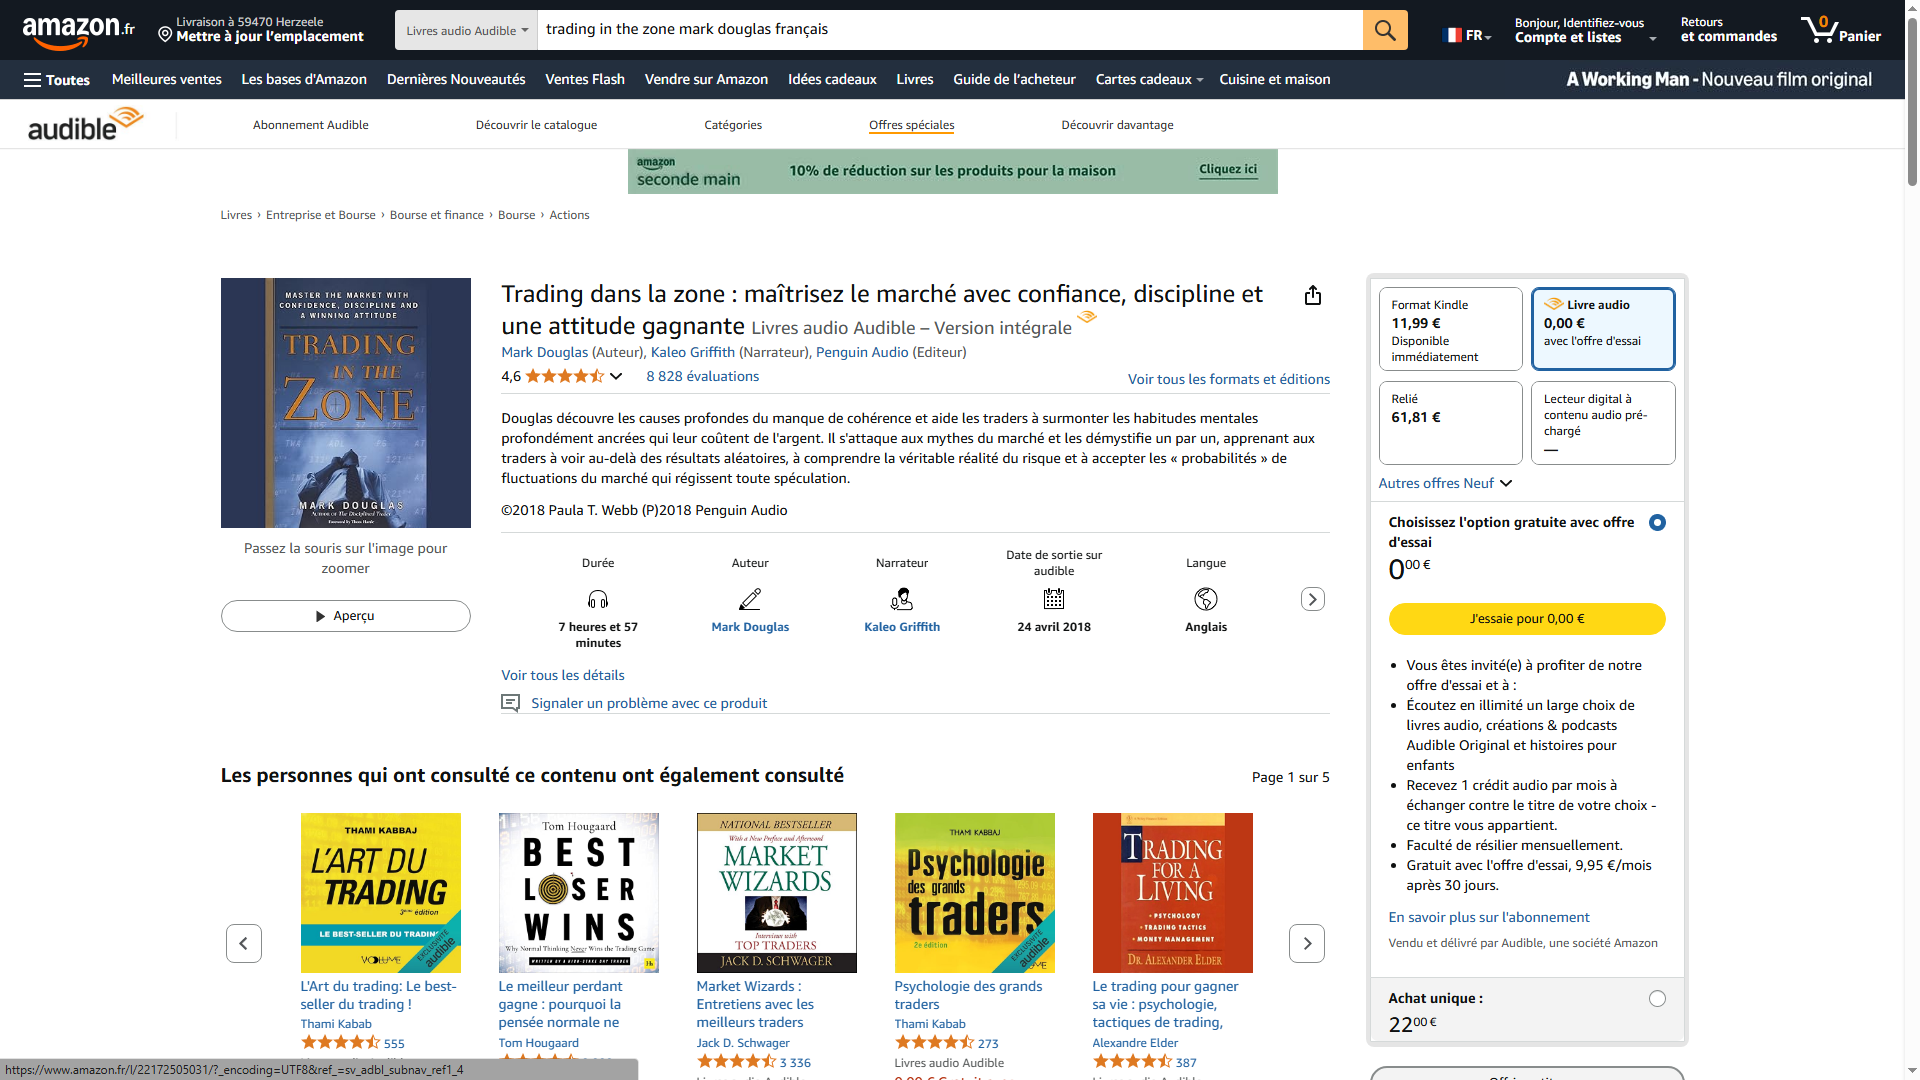This screenshot has height=1080, width=1920.
Task: Open the Offres spéciales tab
Action: click(911, 125)
